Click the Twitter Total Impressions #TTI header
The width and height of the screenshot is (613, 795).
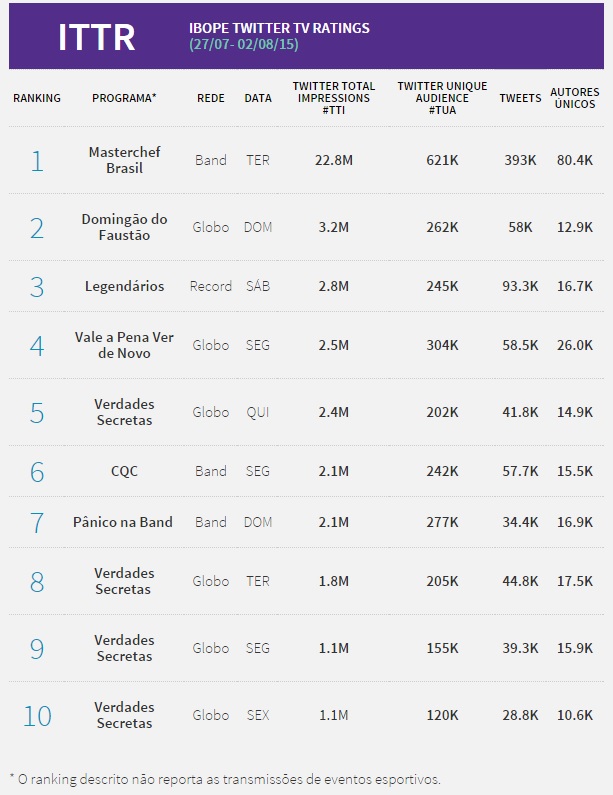click(x=334, y=98)
